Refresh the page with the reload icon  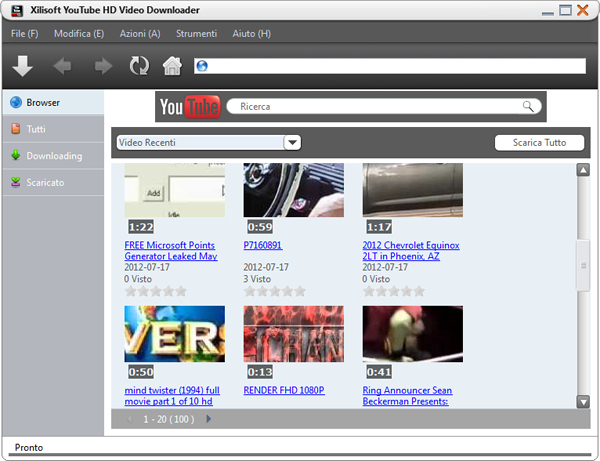139,66
